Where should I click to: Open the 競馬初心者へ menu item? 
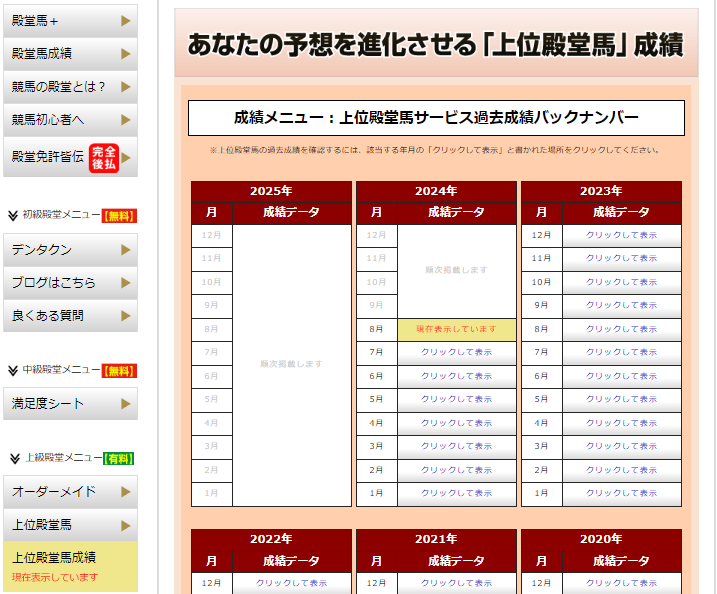coord(48,120)
